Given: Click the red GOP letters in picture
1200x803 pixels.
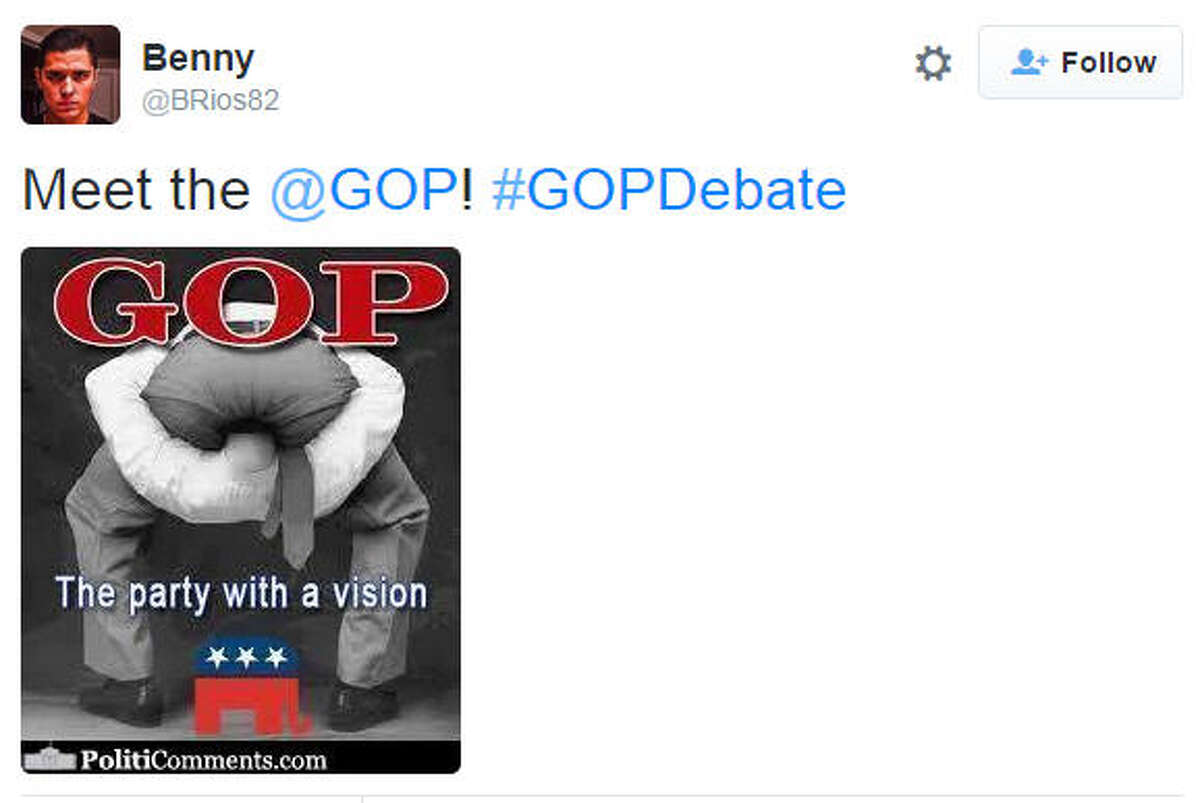Looking at the screenshot, I should (x=250, y=302).
